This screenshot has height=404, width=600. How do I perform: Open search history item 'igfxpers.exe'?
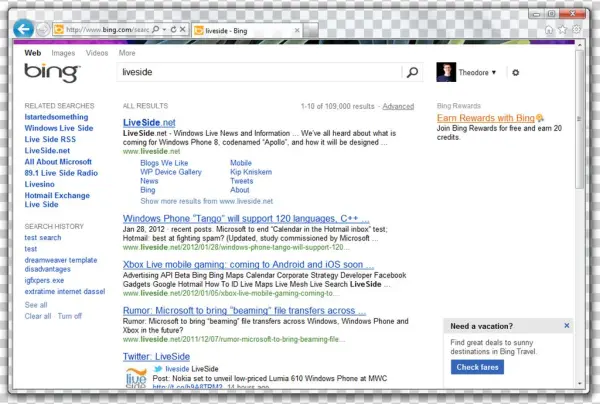(44, 280)
